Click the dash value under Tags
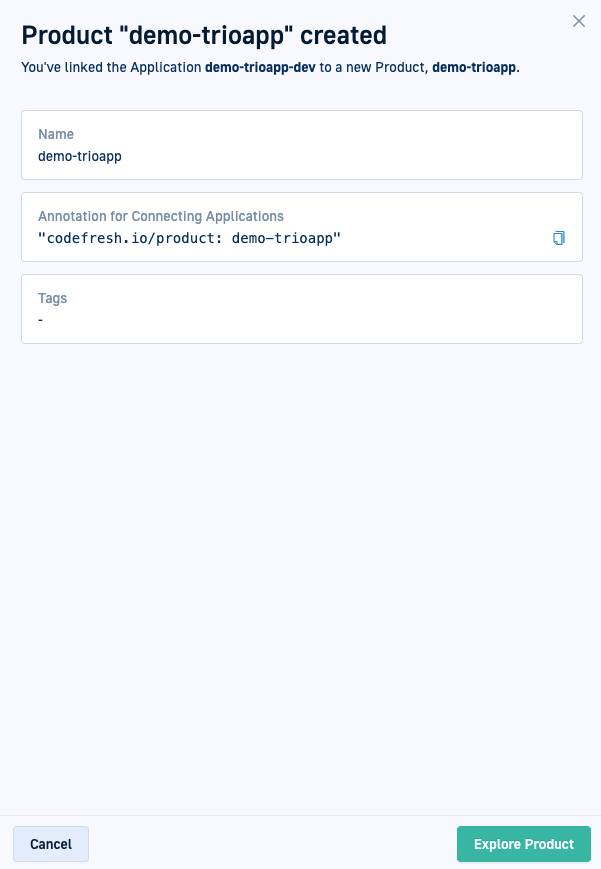This screenshot has height=869, width=601. [x=41, y=320]
